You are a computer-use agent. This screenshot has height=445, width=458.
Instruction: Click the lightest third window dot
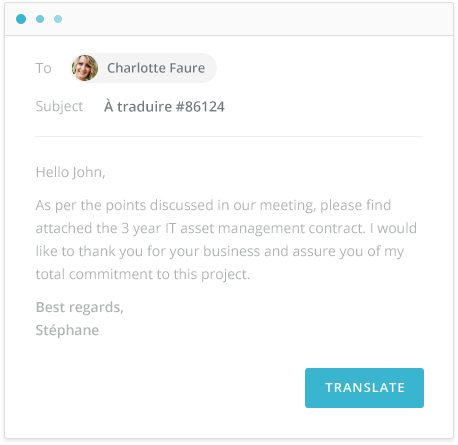(x=58, y=19)
